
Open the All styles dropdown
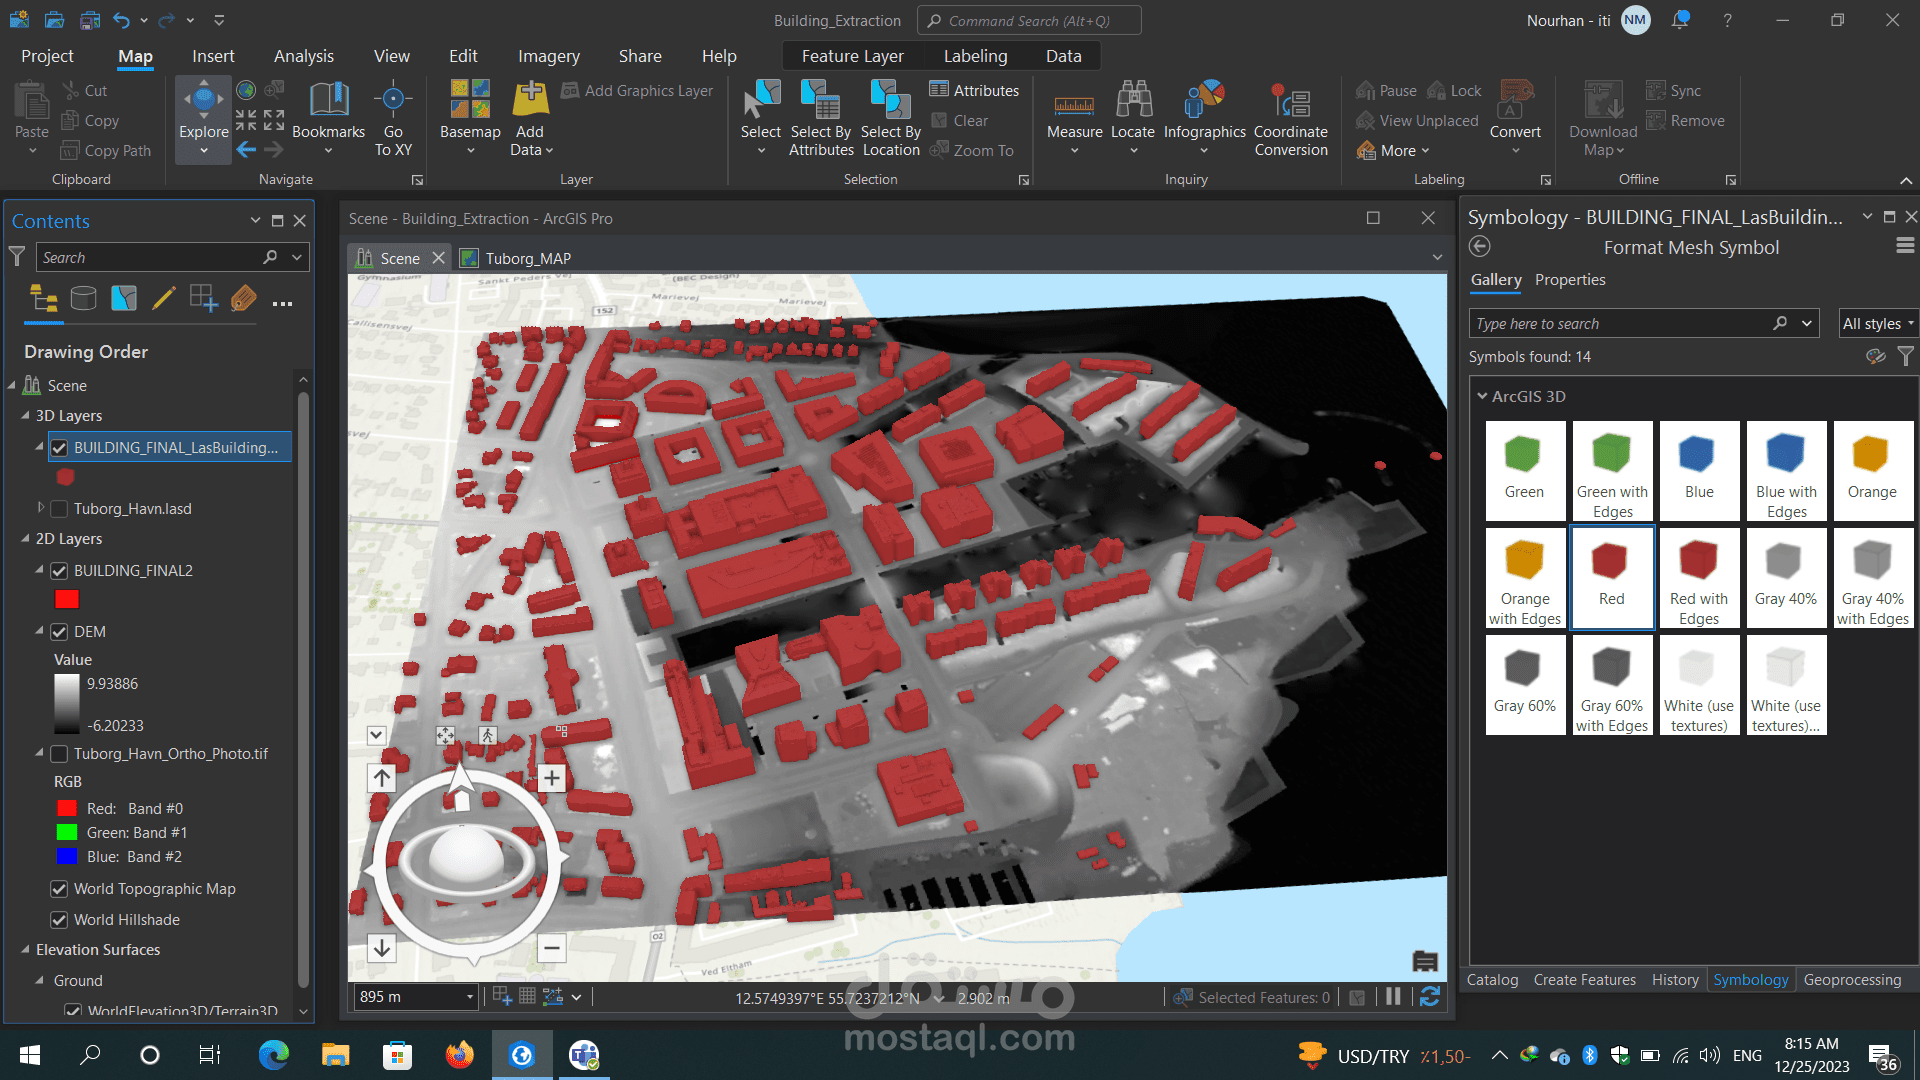[1878, 323]
